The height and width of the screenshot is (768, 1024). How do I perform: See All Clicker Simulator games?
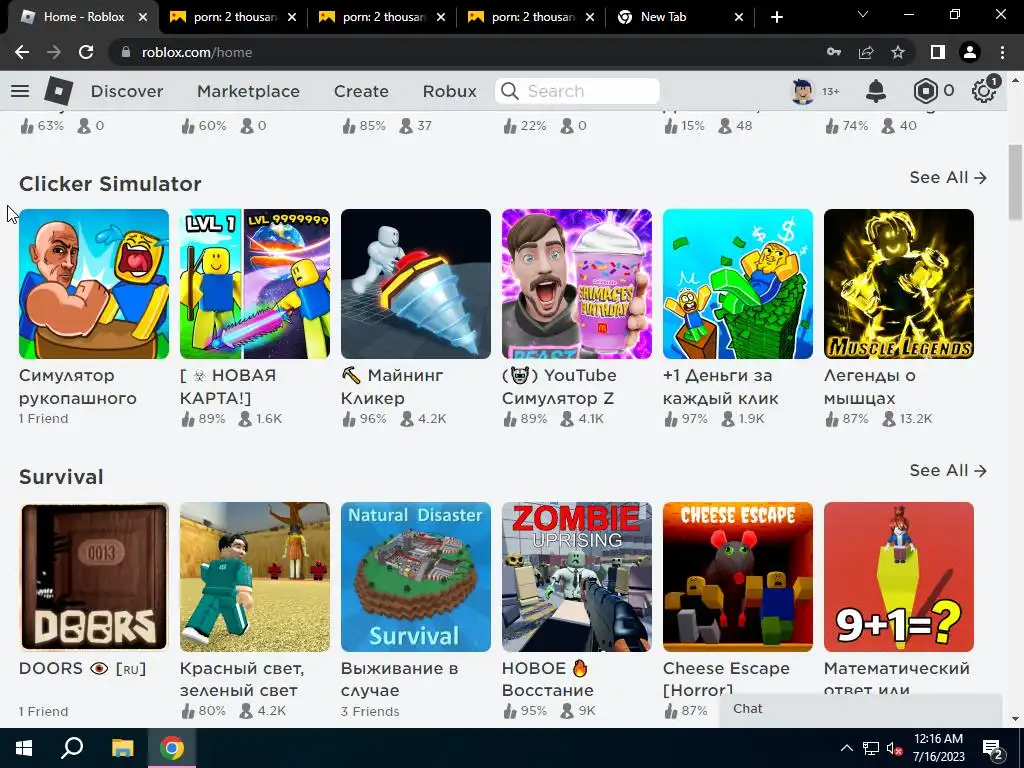click(948, 178)
